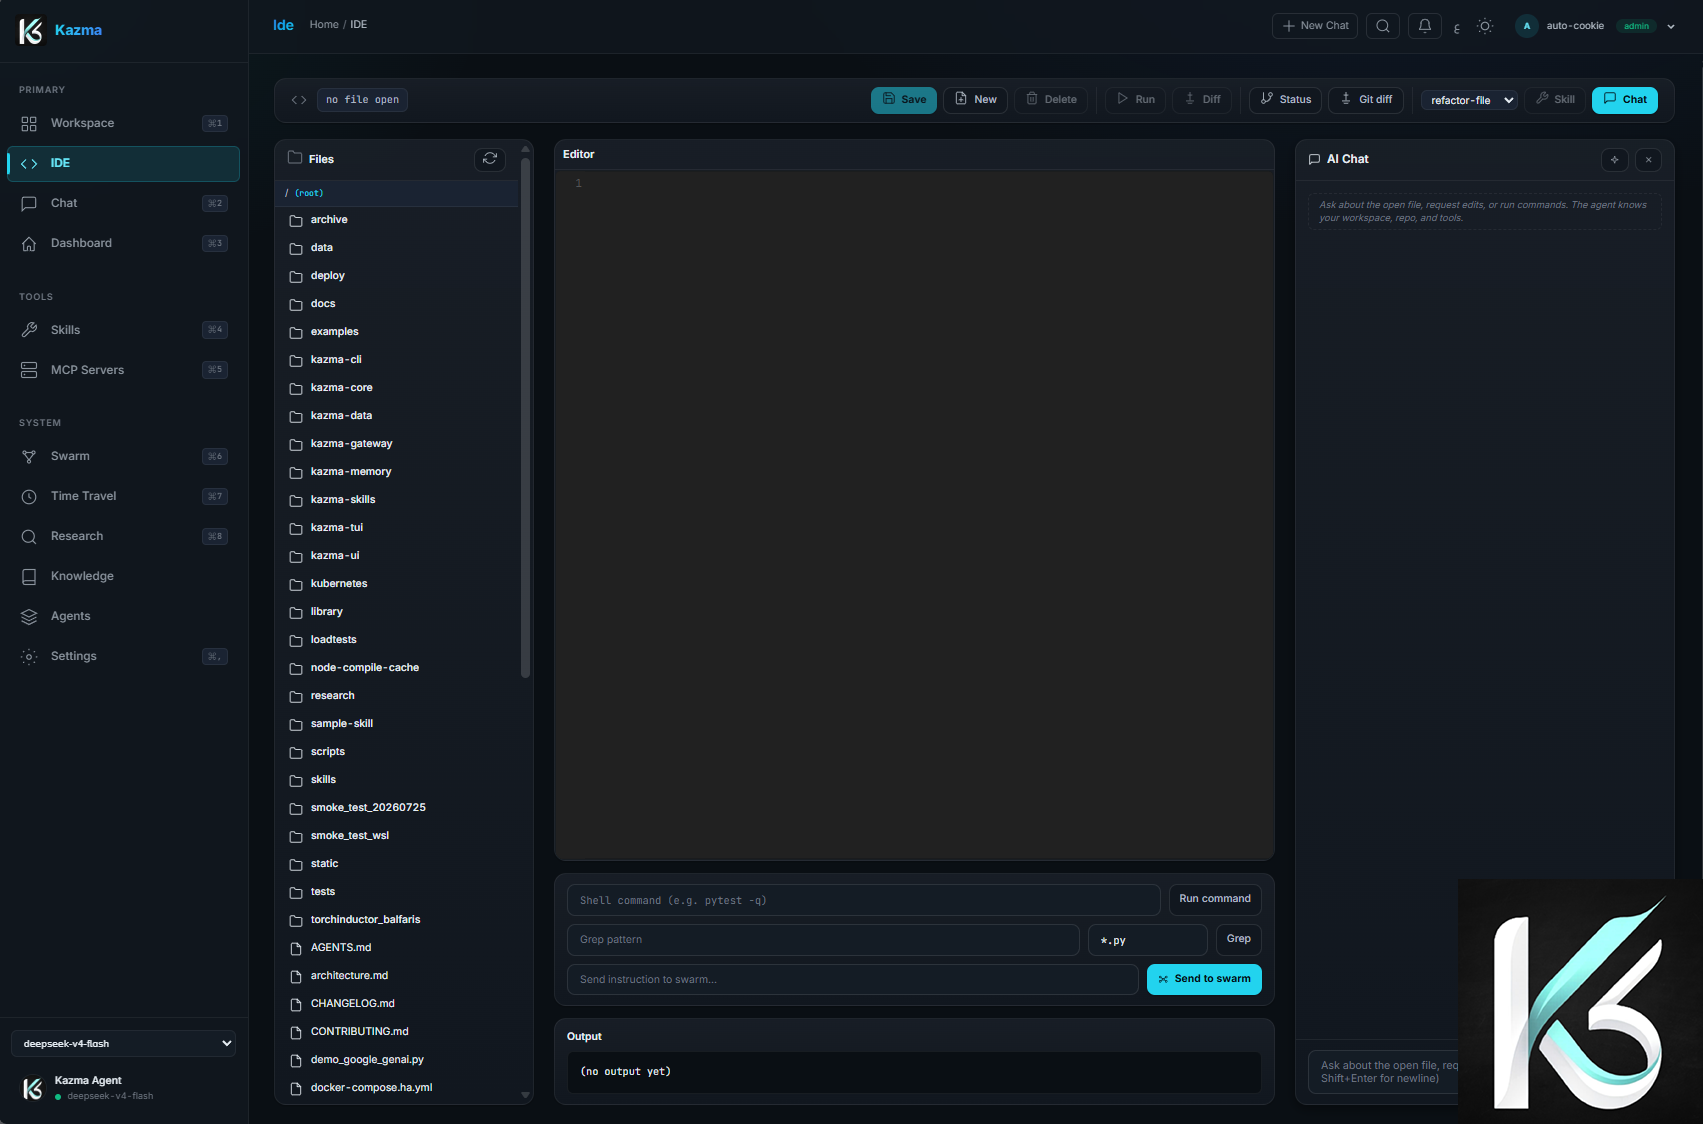This screenshot has height=1124, width=1703.
Task: Click the Grep button
Action: [x=1239, y=939]
